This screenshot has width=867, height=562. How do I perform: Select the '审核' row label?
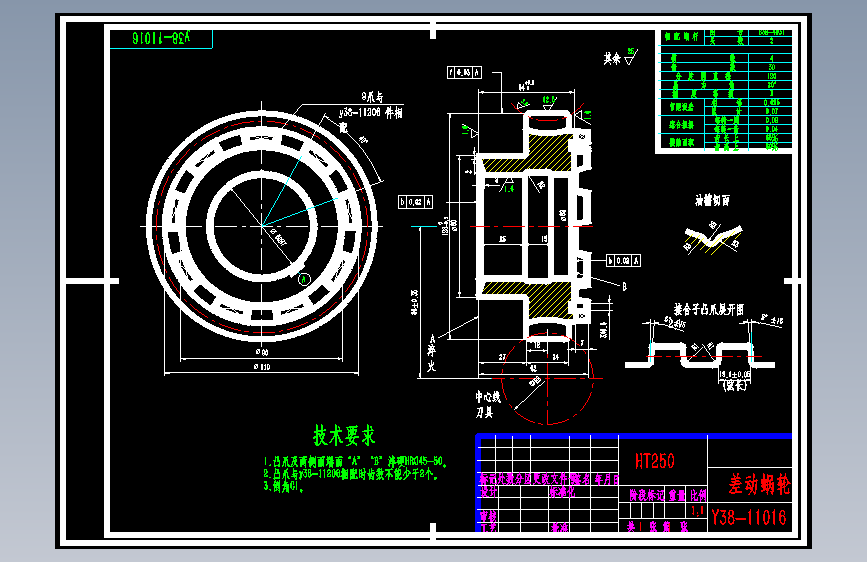(488, 515)
